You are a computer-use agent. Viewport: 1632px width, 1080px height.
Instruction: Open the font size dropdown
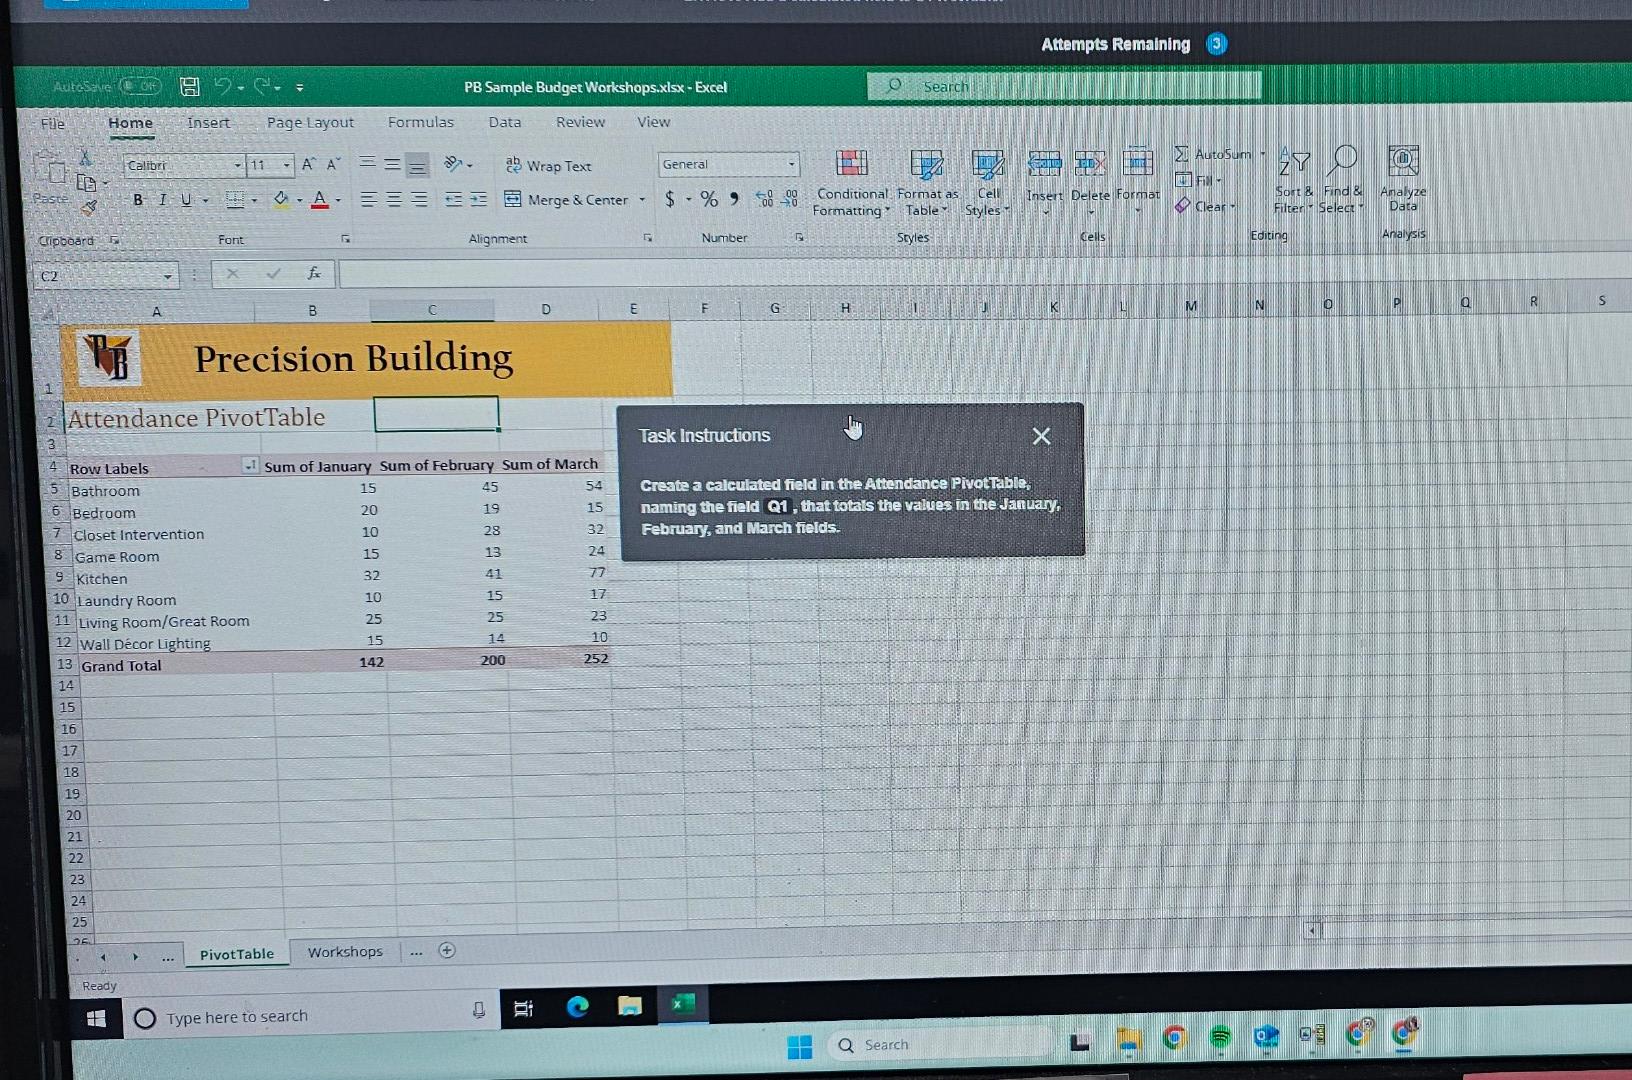(x=285, y=165)
